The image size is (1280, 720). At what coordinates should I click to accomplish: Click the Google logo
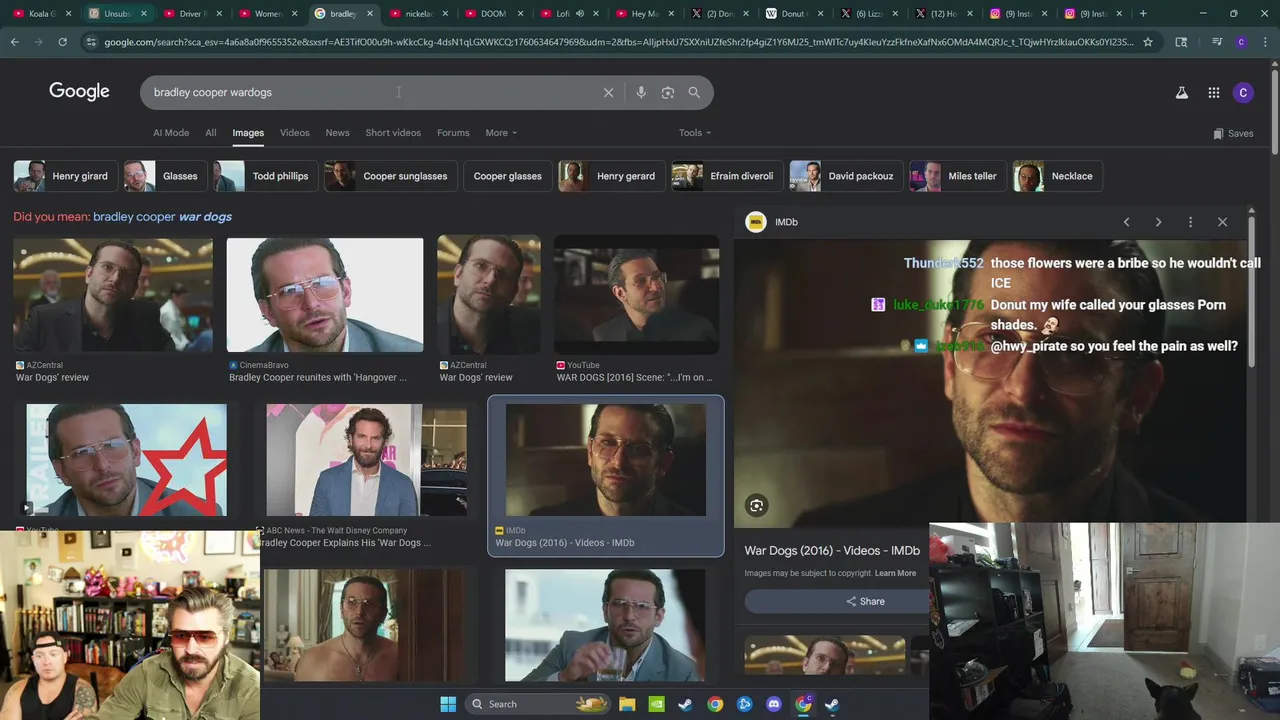pos(79,91)
